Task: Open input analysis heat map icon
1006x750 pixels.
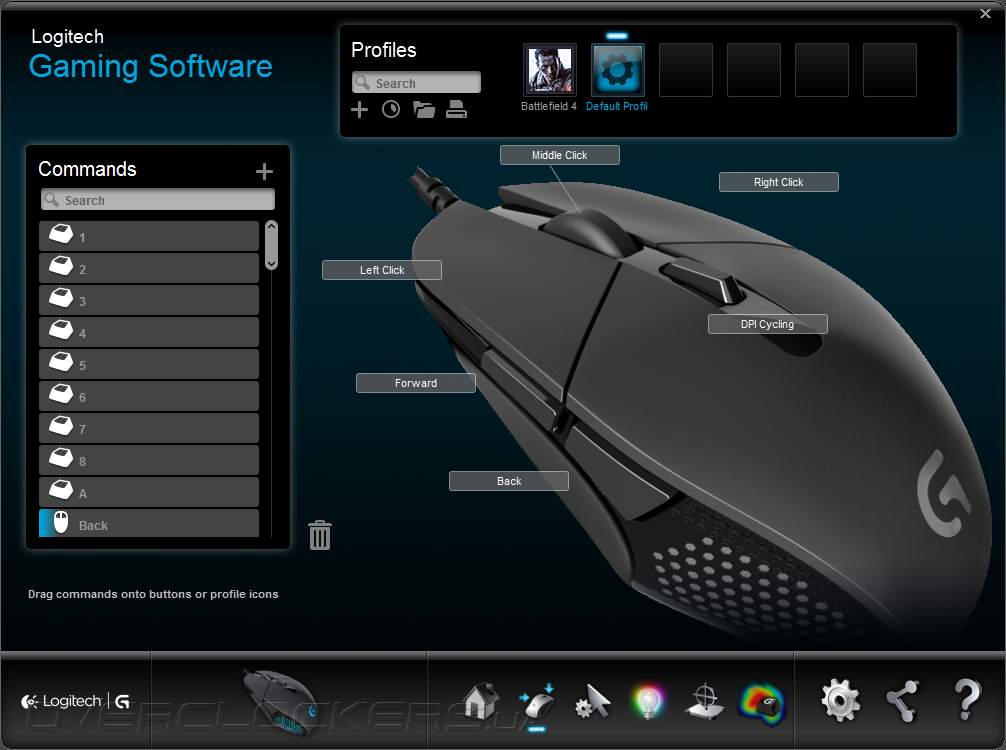Action: pyautogui.click(x=763, y=704)
